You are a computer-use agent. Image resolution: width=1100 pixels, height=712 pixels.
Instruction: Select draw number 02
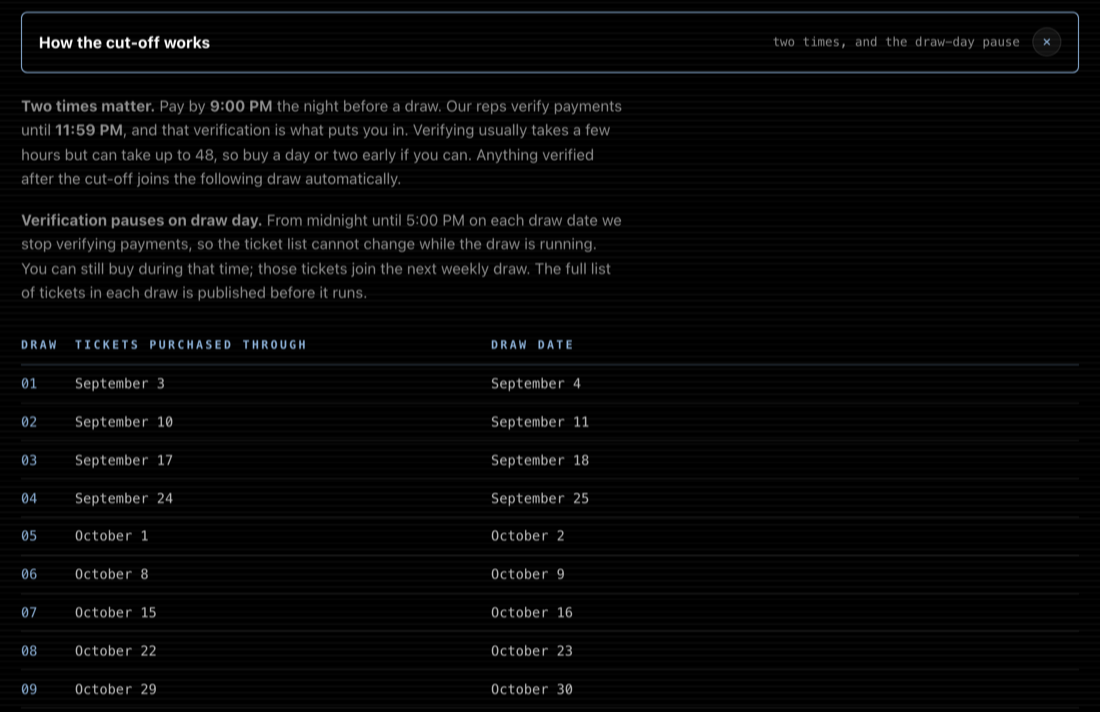tap(29, 422)
